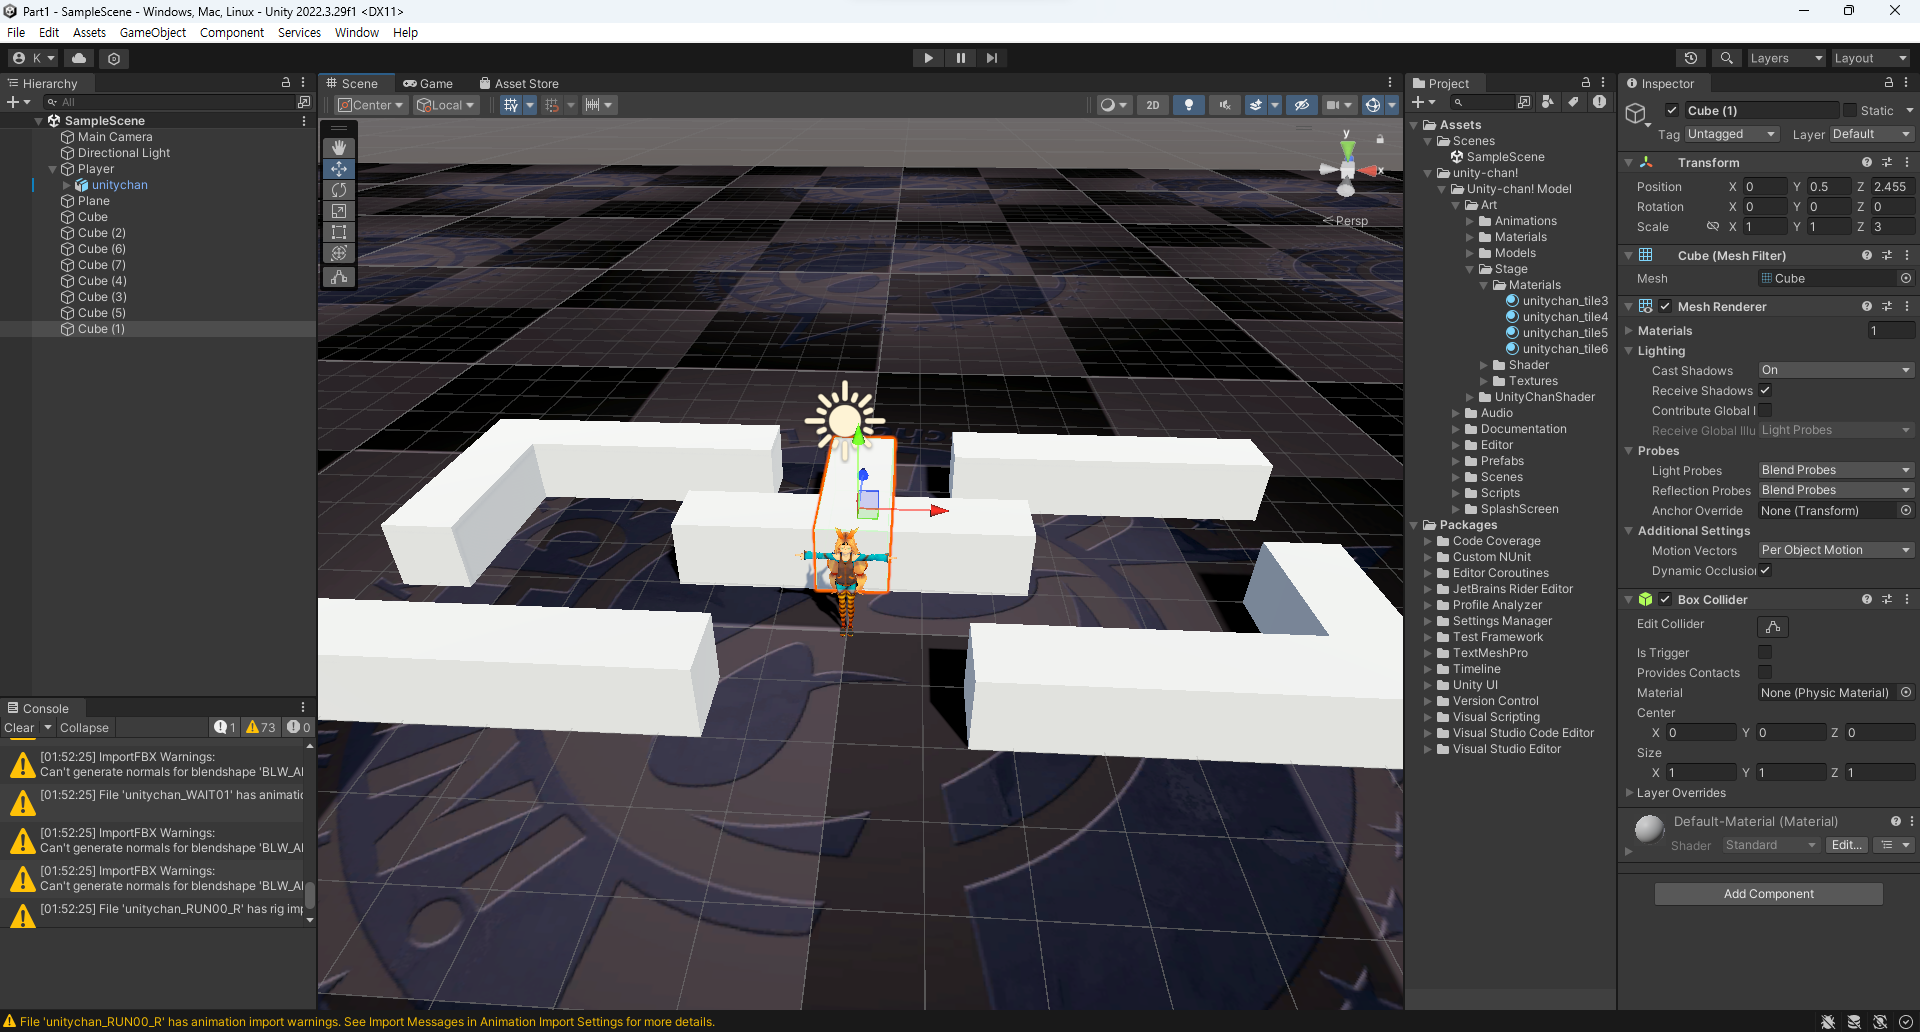
Task: Open the Cast Shadows dropdown
Action: (1836, 370)
